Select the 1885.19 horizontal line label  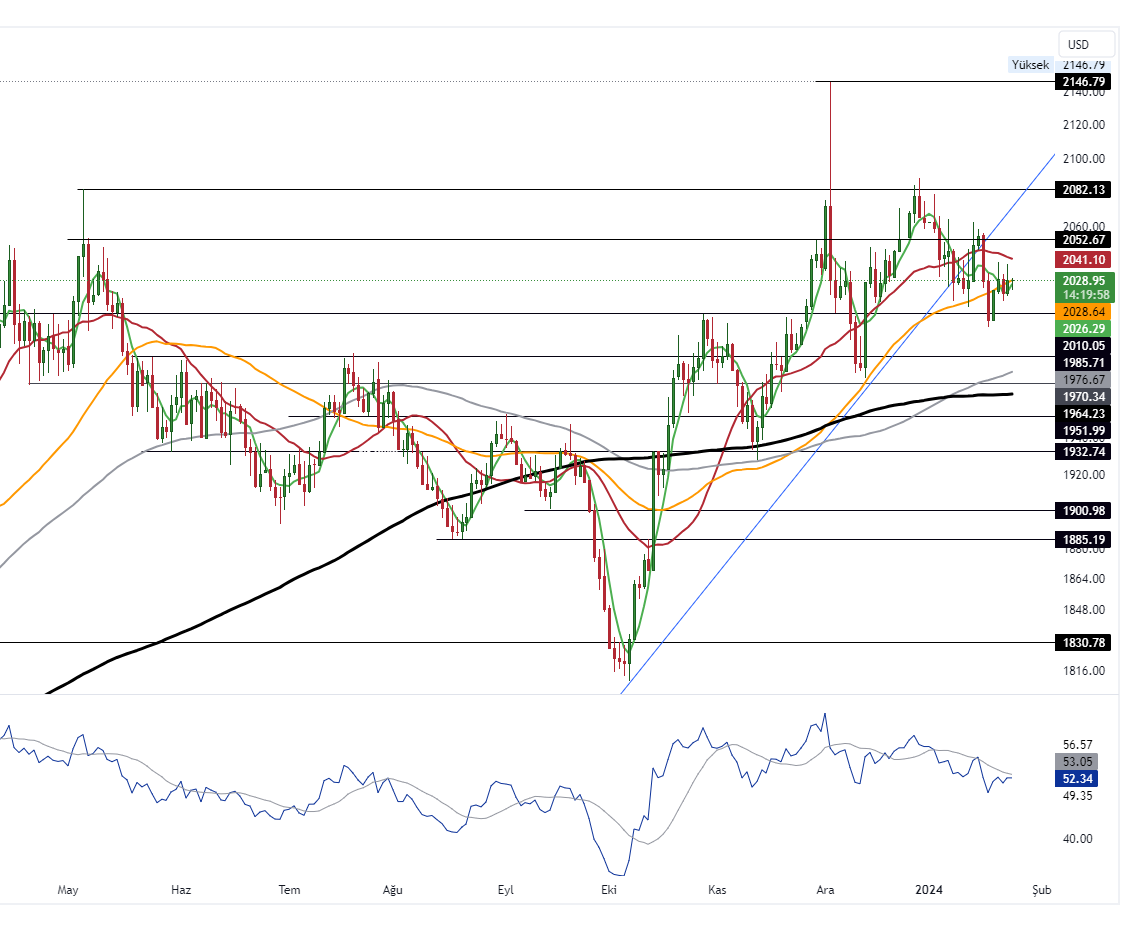pos(1085,539)
